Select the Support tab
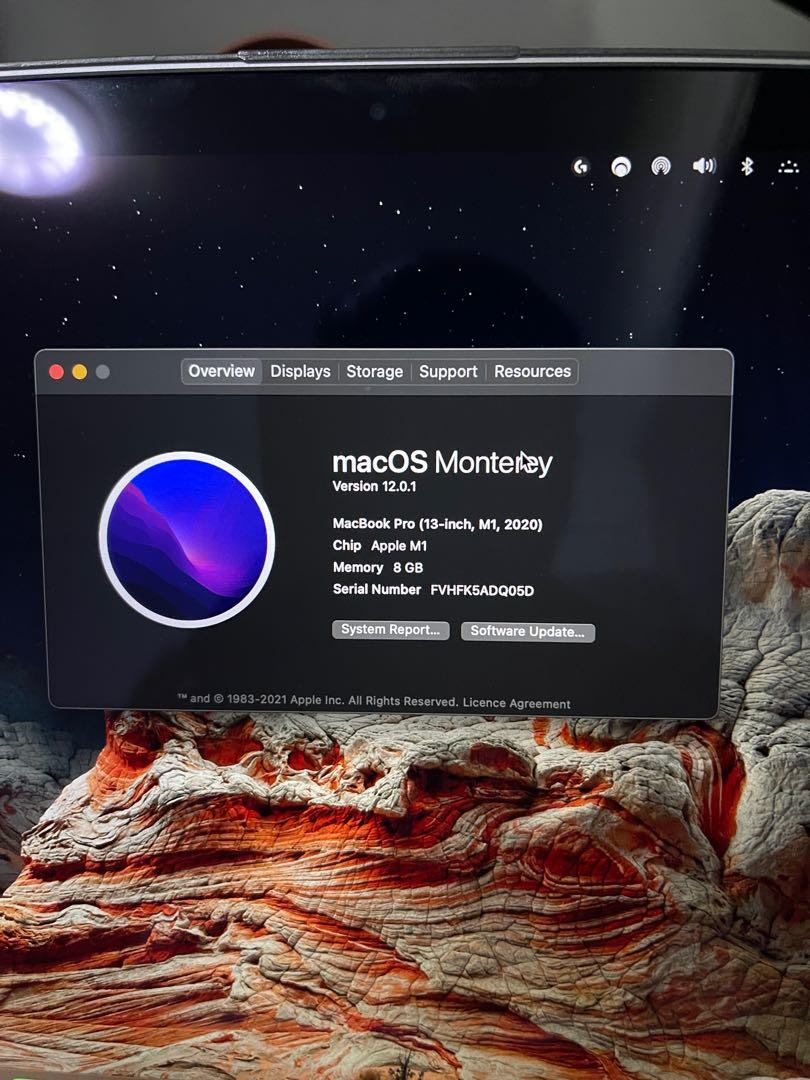Viewport: 810px width, 1080px height. click(x=448, y=371)
